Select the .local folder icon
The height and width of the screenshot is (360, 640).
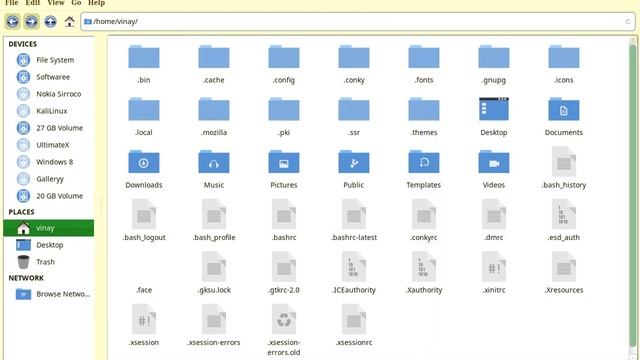coord(144,109)
